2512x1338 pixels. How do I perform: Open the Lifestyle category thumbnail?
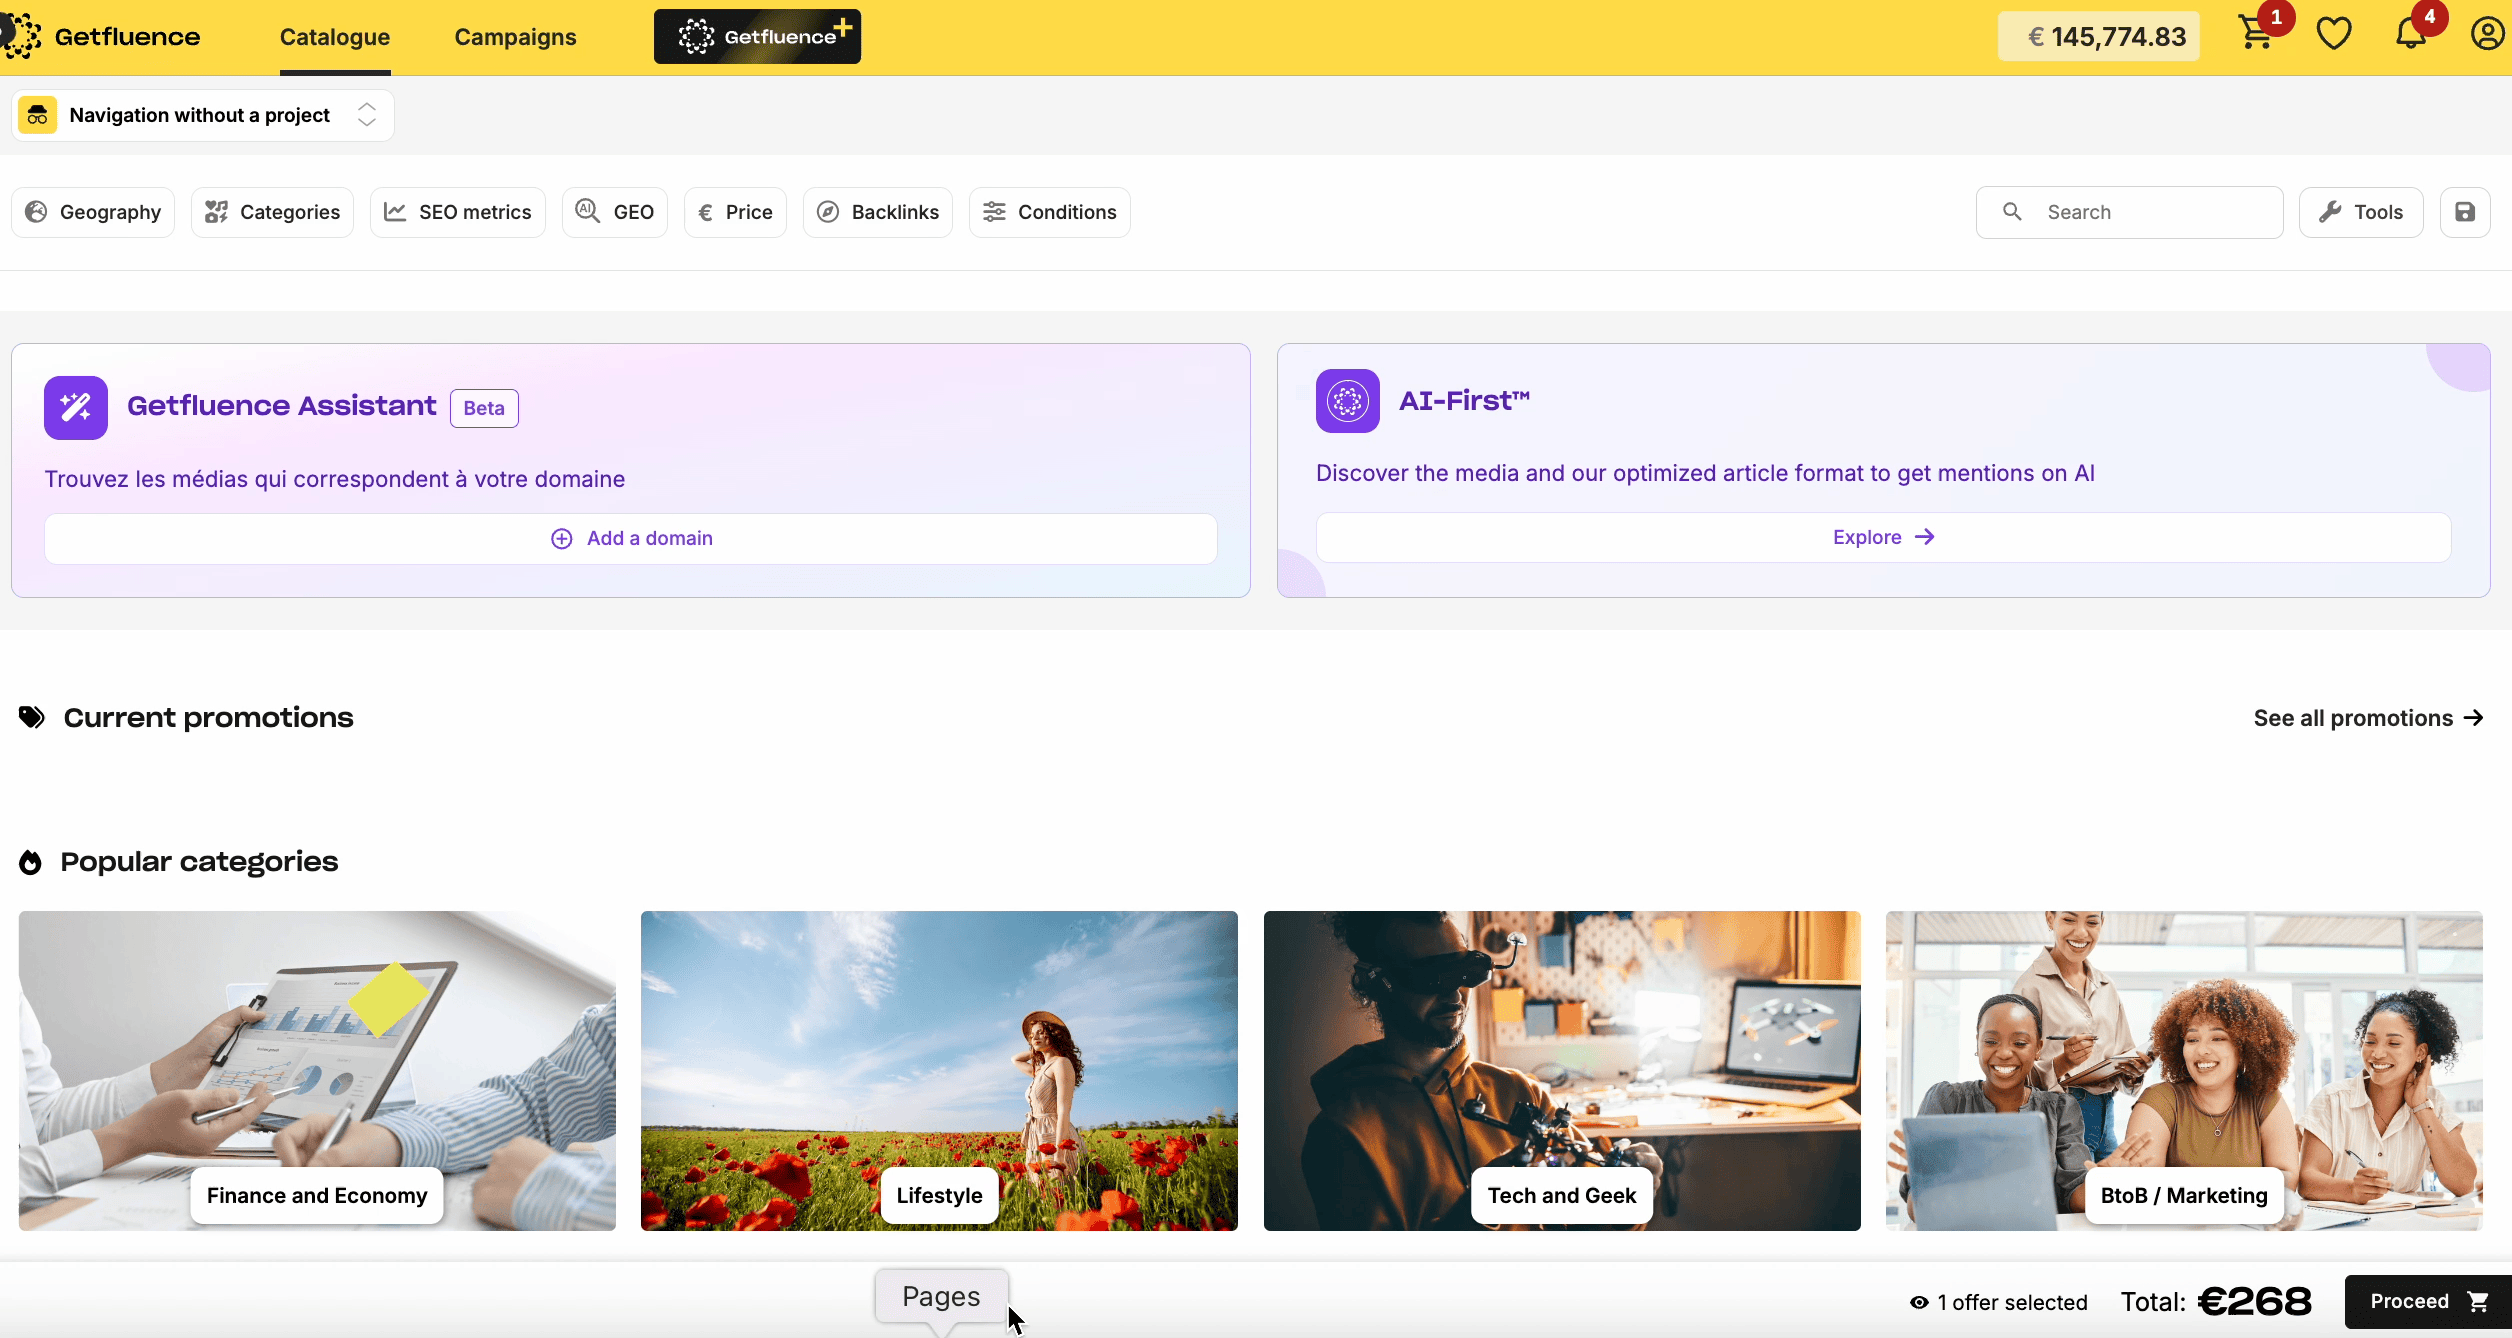pos(939,1070)
